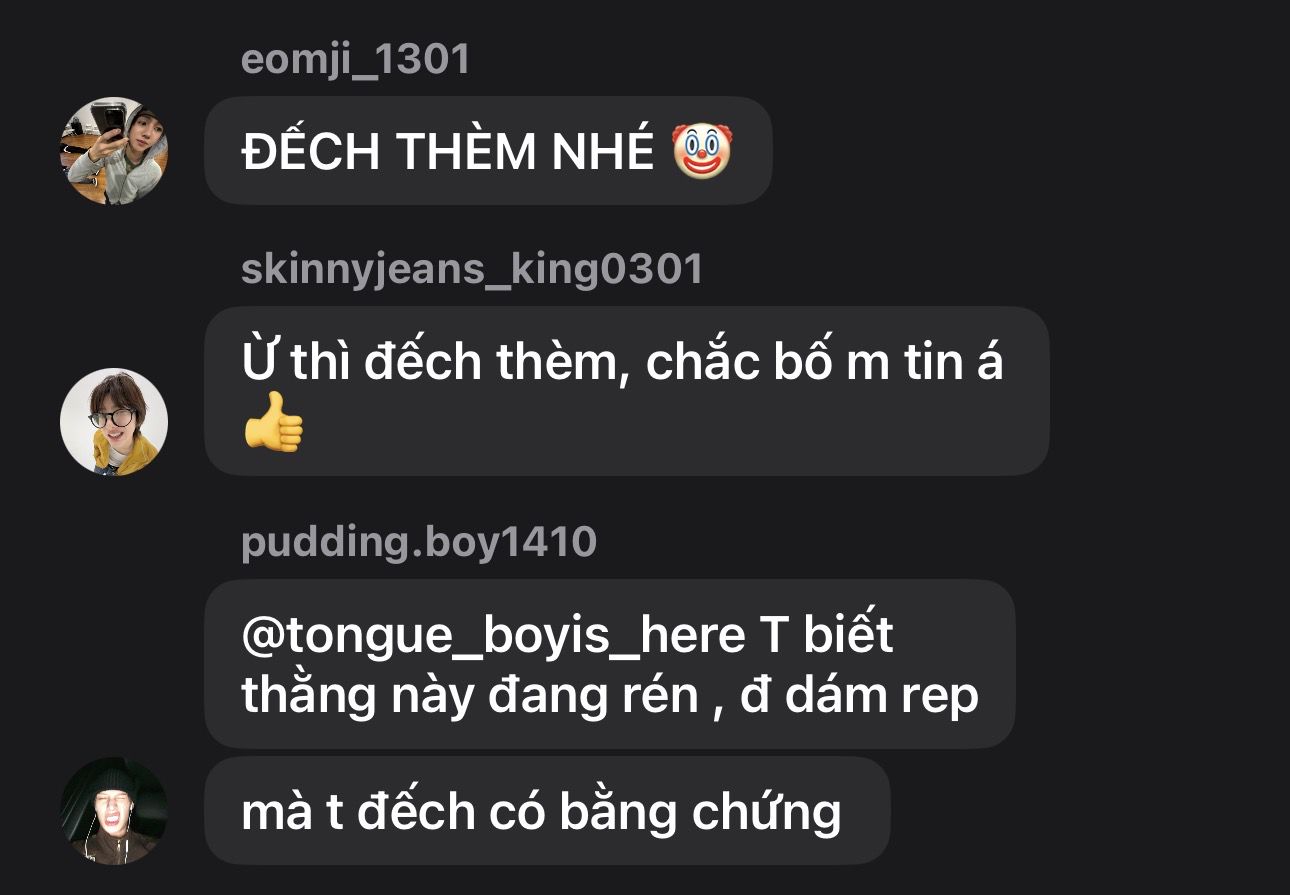
Task: Open the skinnyjeans_king0301 username label
Action: click(472, 270)
